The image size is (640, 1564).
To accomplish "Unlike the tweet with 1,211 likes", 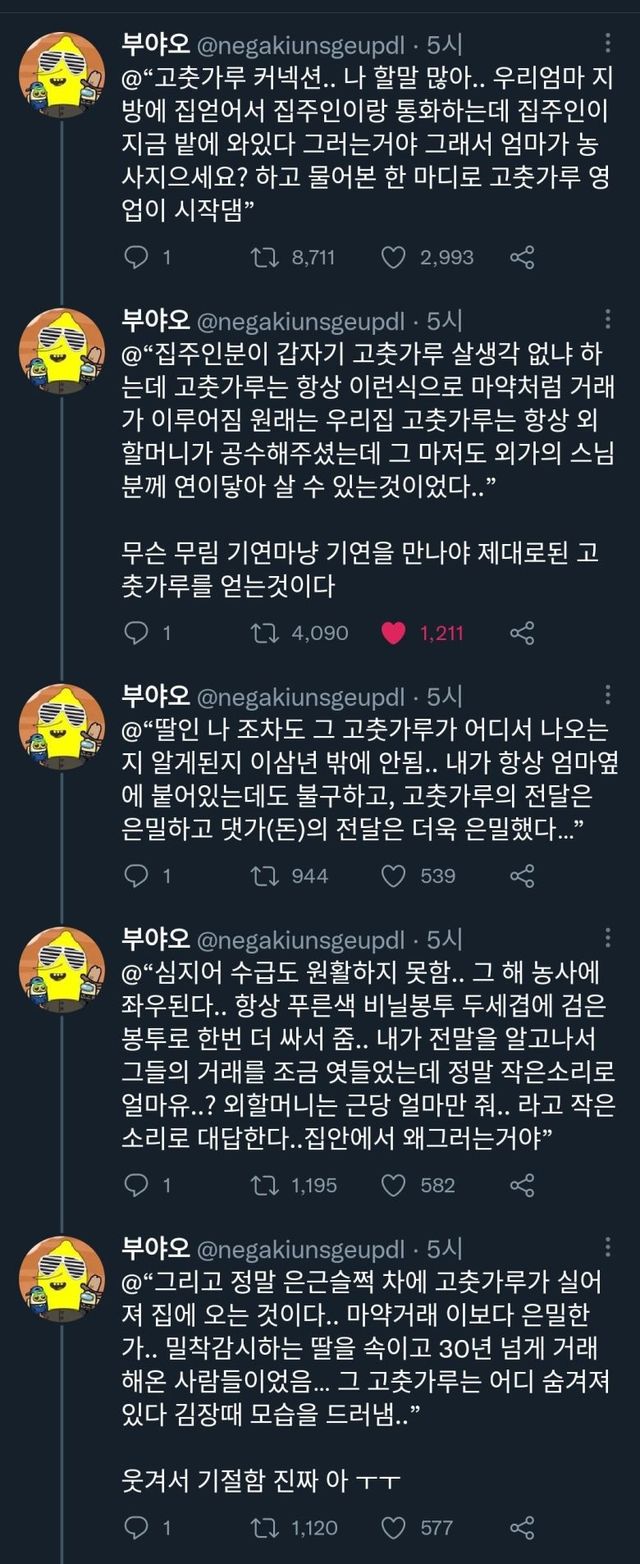I will tap(394, 632).
